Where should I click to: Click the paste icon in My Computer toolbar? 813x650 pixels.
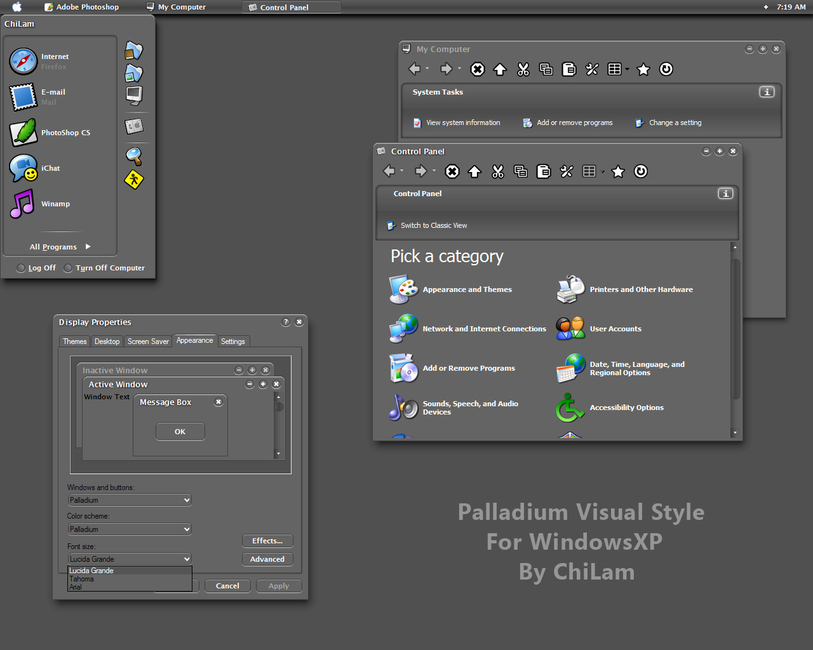(x=569, y=69)
